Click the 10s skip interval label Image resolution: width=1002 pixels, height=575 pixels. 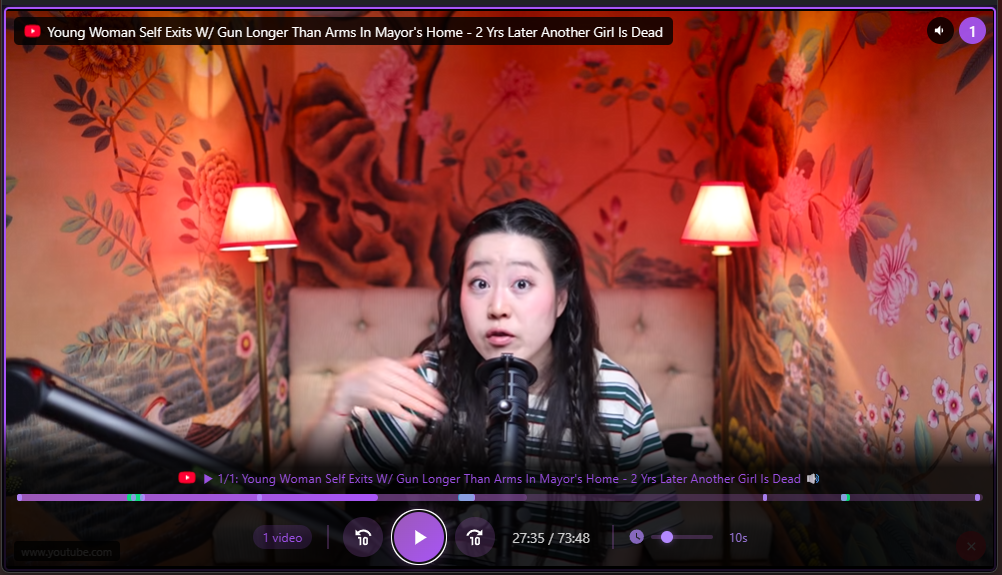pyautogui.click(x=738, y=537)
